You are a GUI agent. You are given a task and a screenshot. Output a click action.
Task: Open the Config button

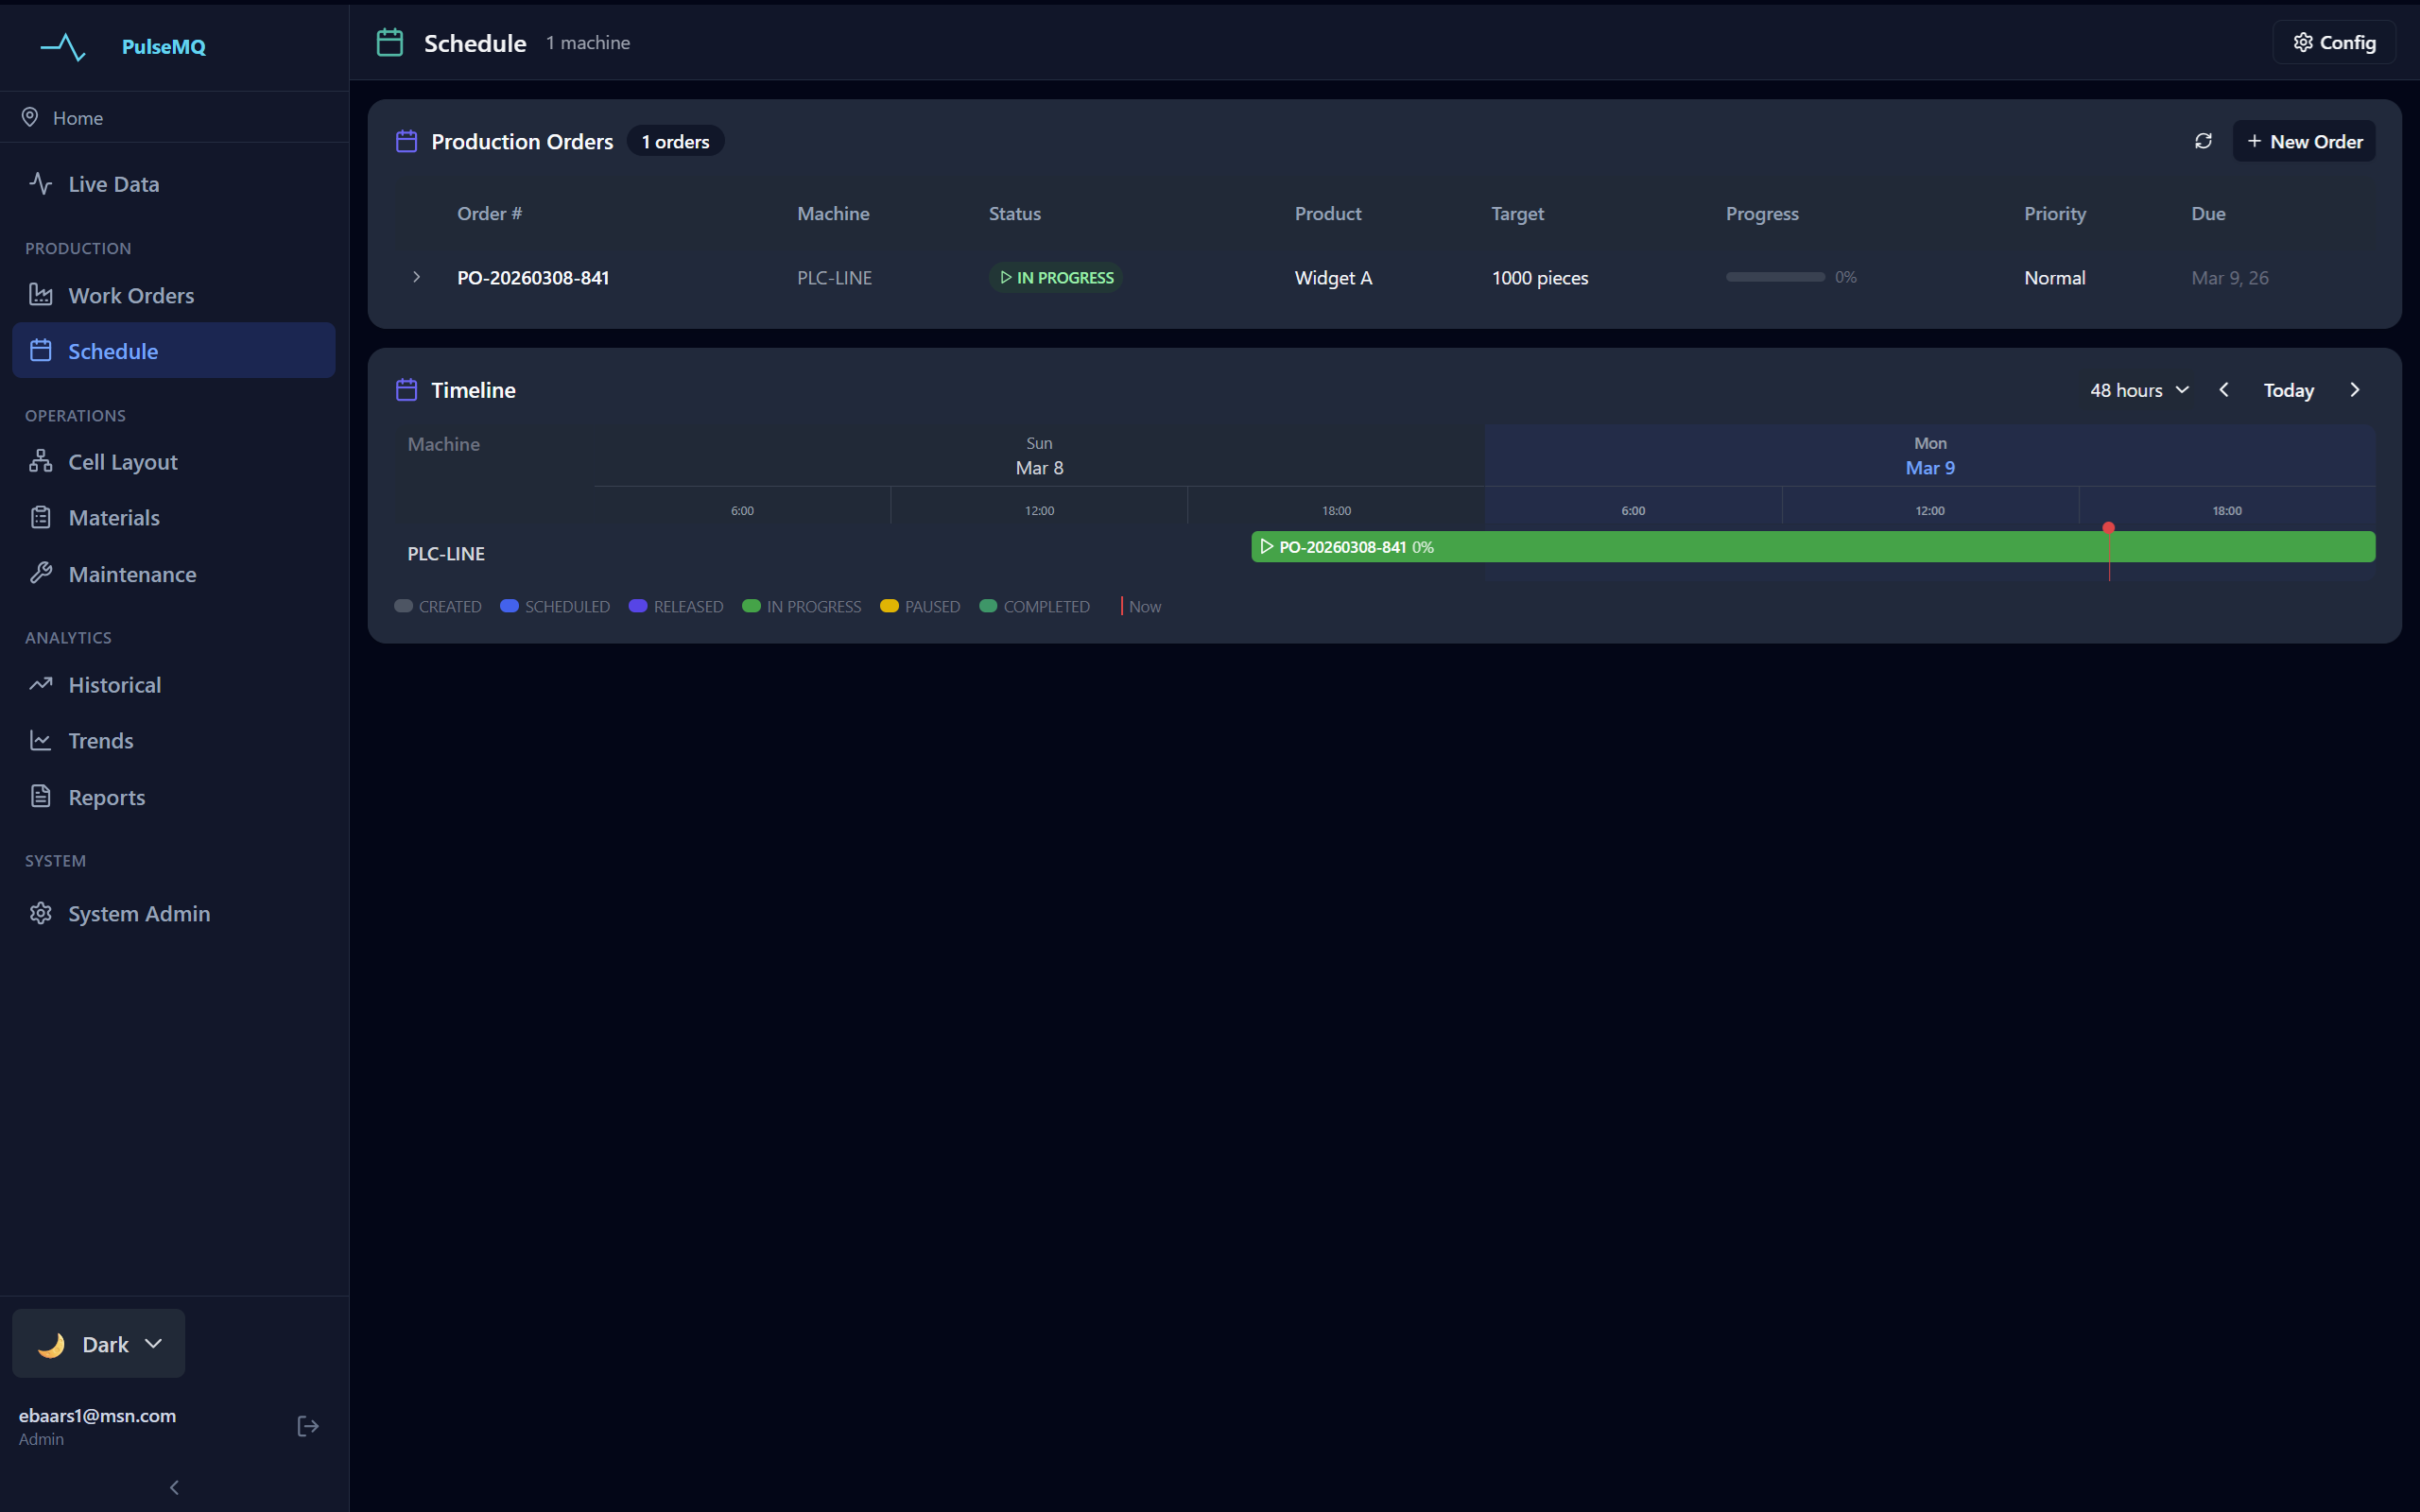[2334, 42]
